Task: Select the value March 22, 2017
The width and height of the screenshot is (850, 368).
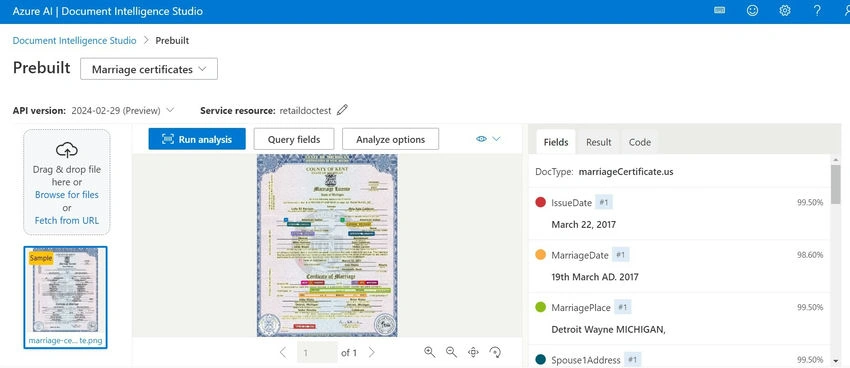Action: click(583, 224)
